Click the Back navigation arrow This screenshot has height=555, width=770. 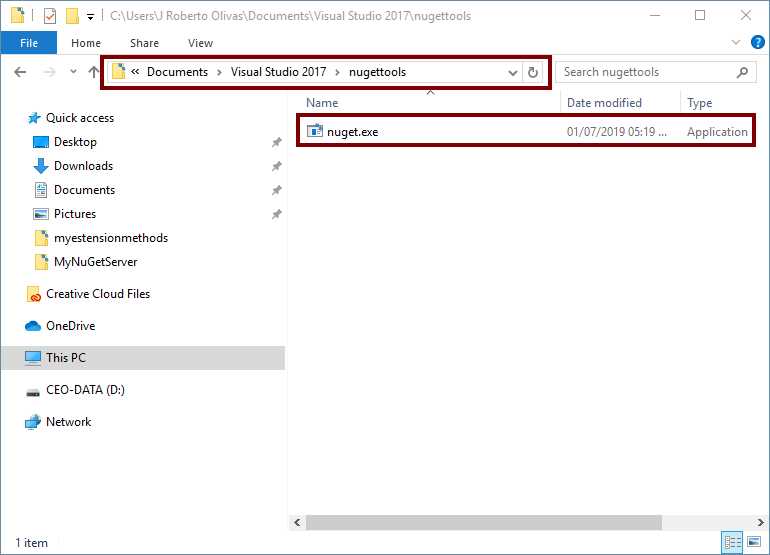point(20,72)
